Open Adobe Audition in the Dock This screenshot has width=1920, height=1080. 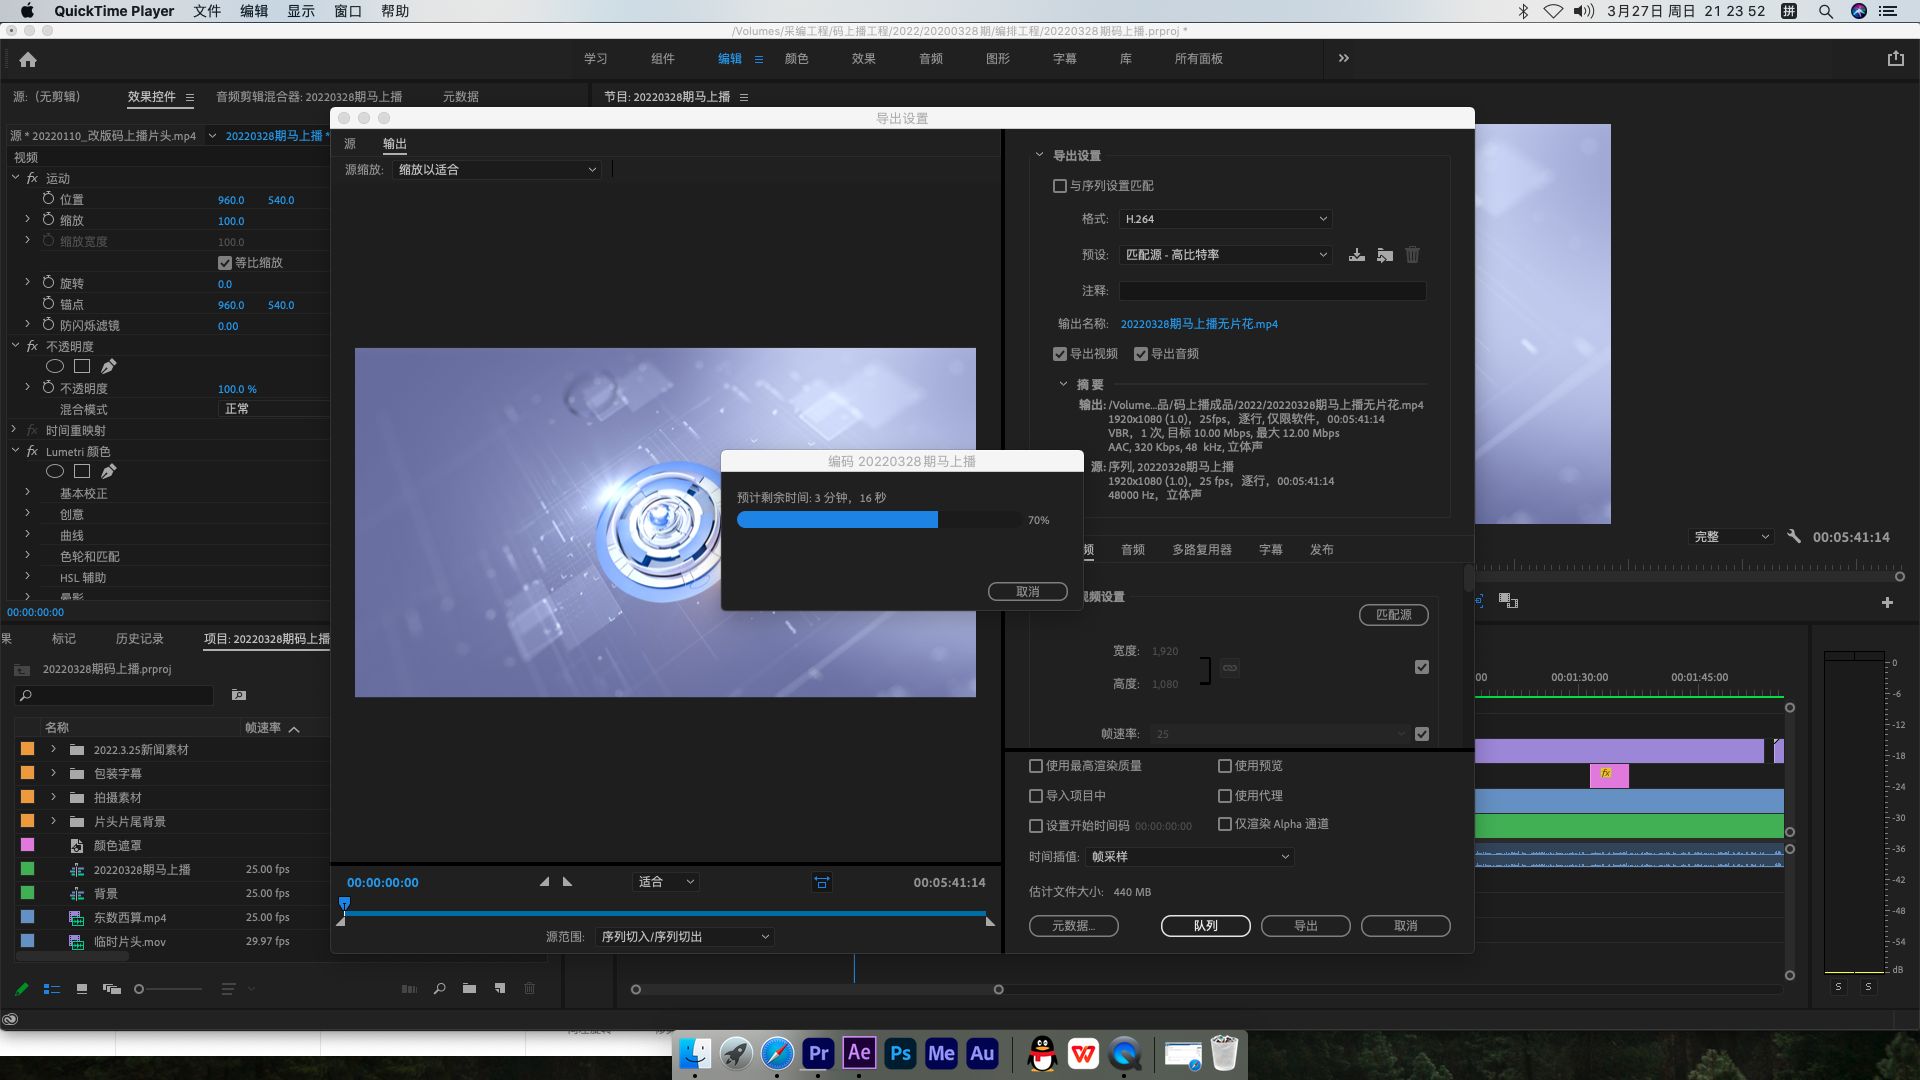click(x=982, y=1053)
